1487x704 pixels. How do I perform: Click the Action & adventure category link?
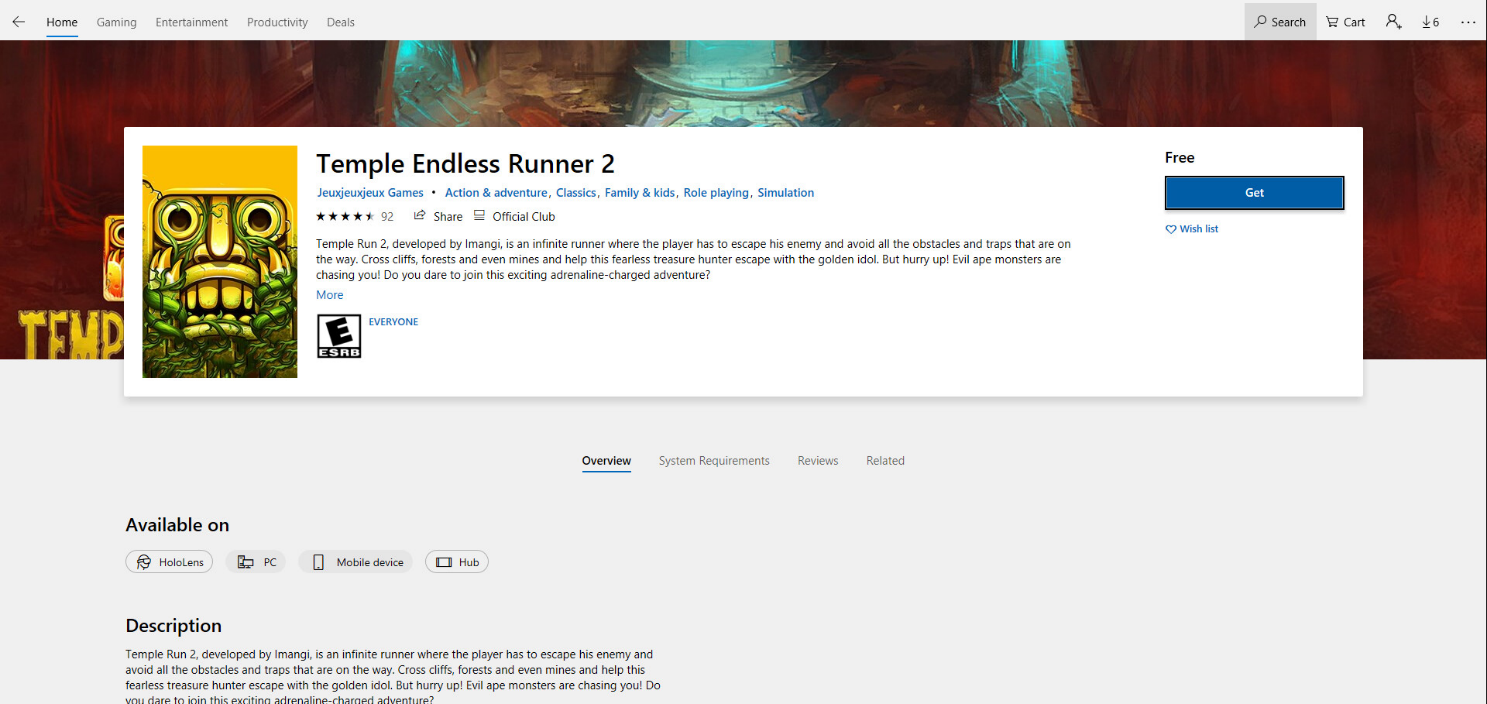coord(495,193)
